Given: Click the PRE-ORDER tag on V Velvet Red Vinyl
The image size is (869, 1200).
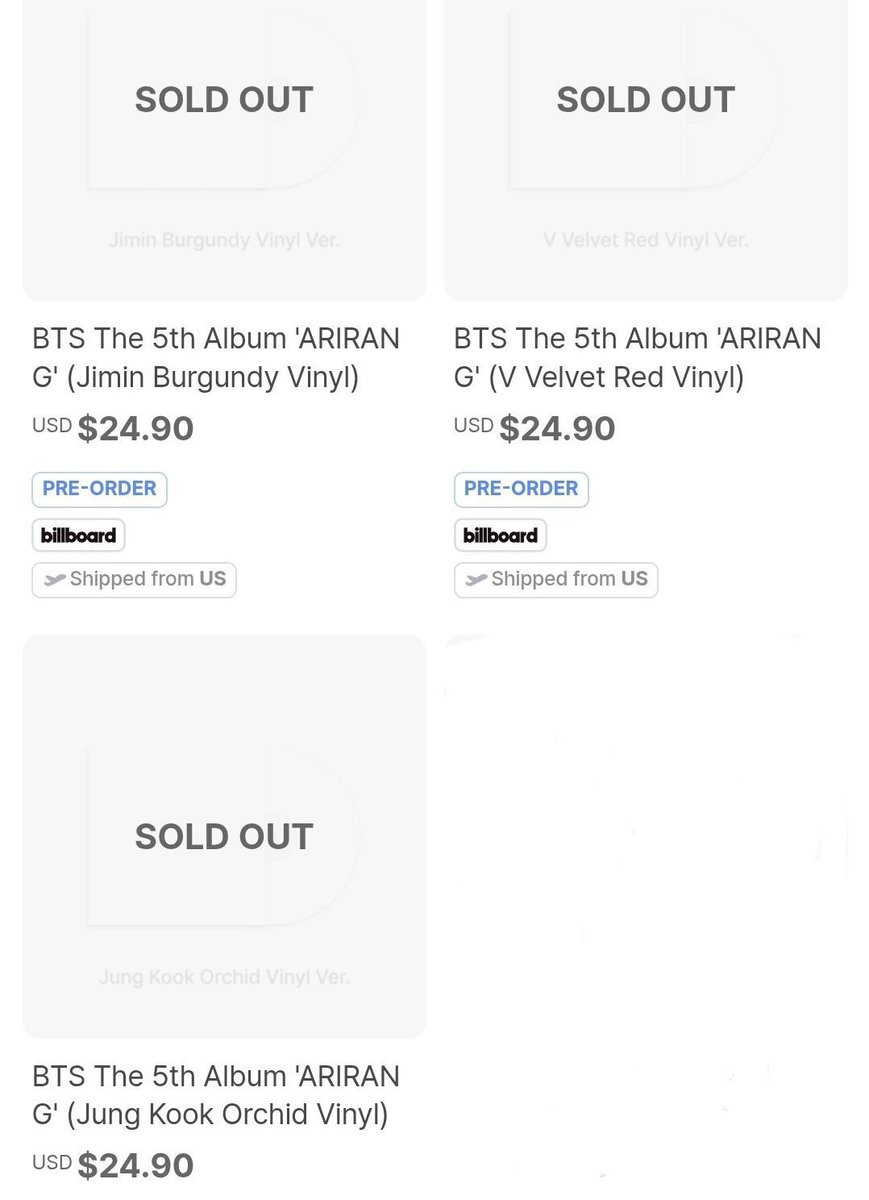Looking at the screenshot, I should tap(521, 489).
